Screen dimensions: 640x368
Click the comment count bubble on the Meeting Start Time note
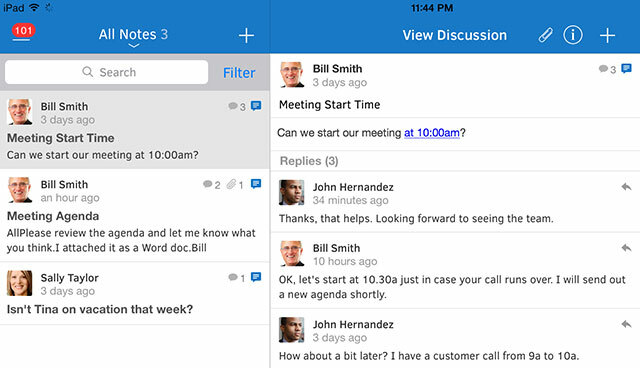237,106
